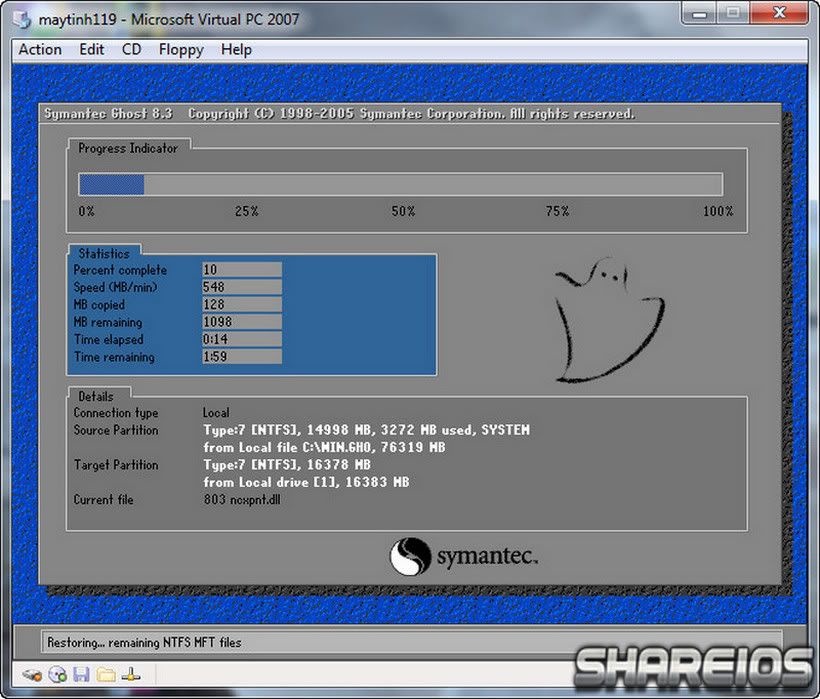
Task: Click the Ghost mascot drawing
Action: [609, 320]
